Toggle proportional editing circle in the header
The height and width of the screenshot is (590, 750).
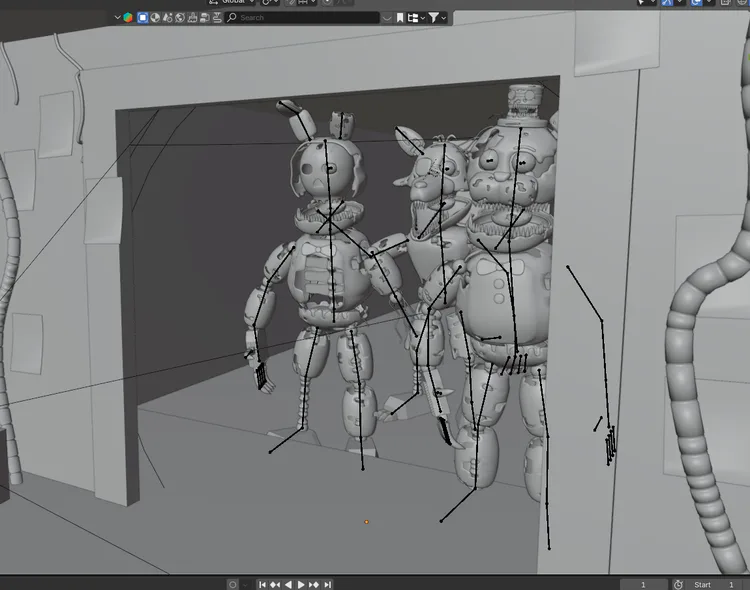click(x=327, y=2)
